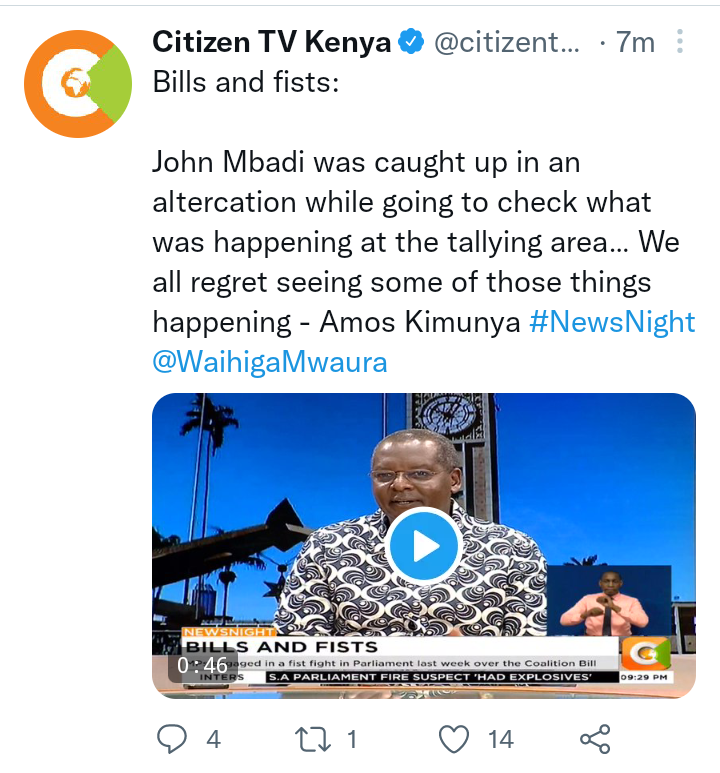Click the @citizent... handle text
This screenshot has height=773, width=720.
(x=507, y=42)
